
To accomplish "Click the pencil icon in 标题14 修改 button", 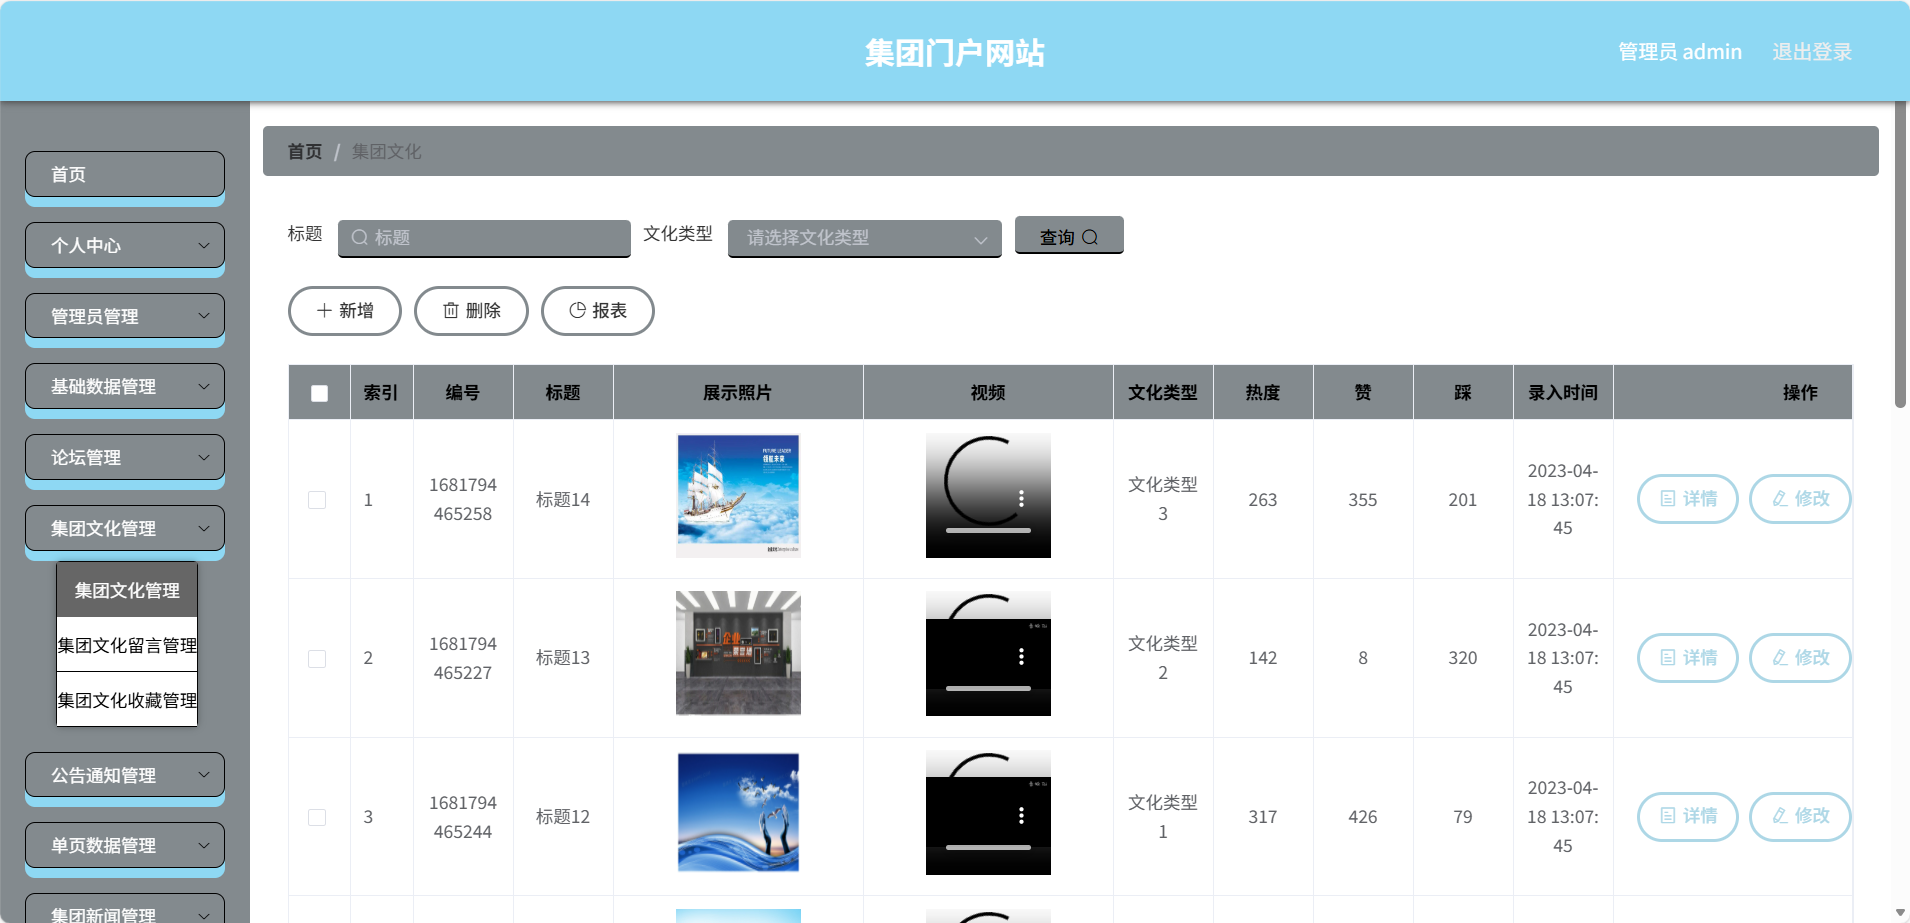I will [1780, 498].
